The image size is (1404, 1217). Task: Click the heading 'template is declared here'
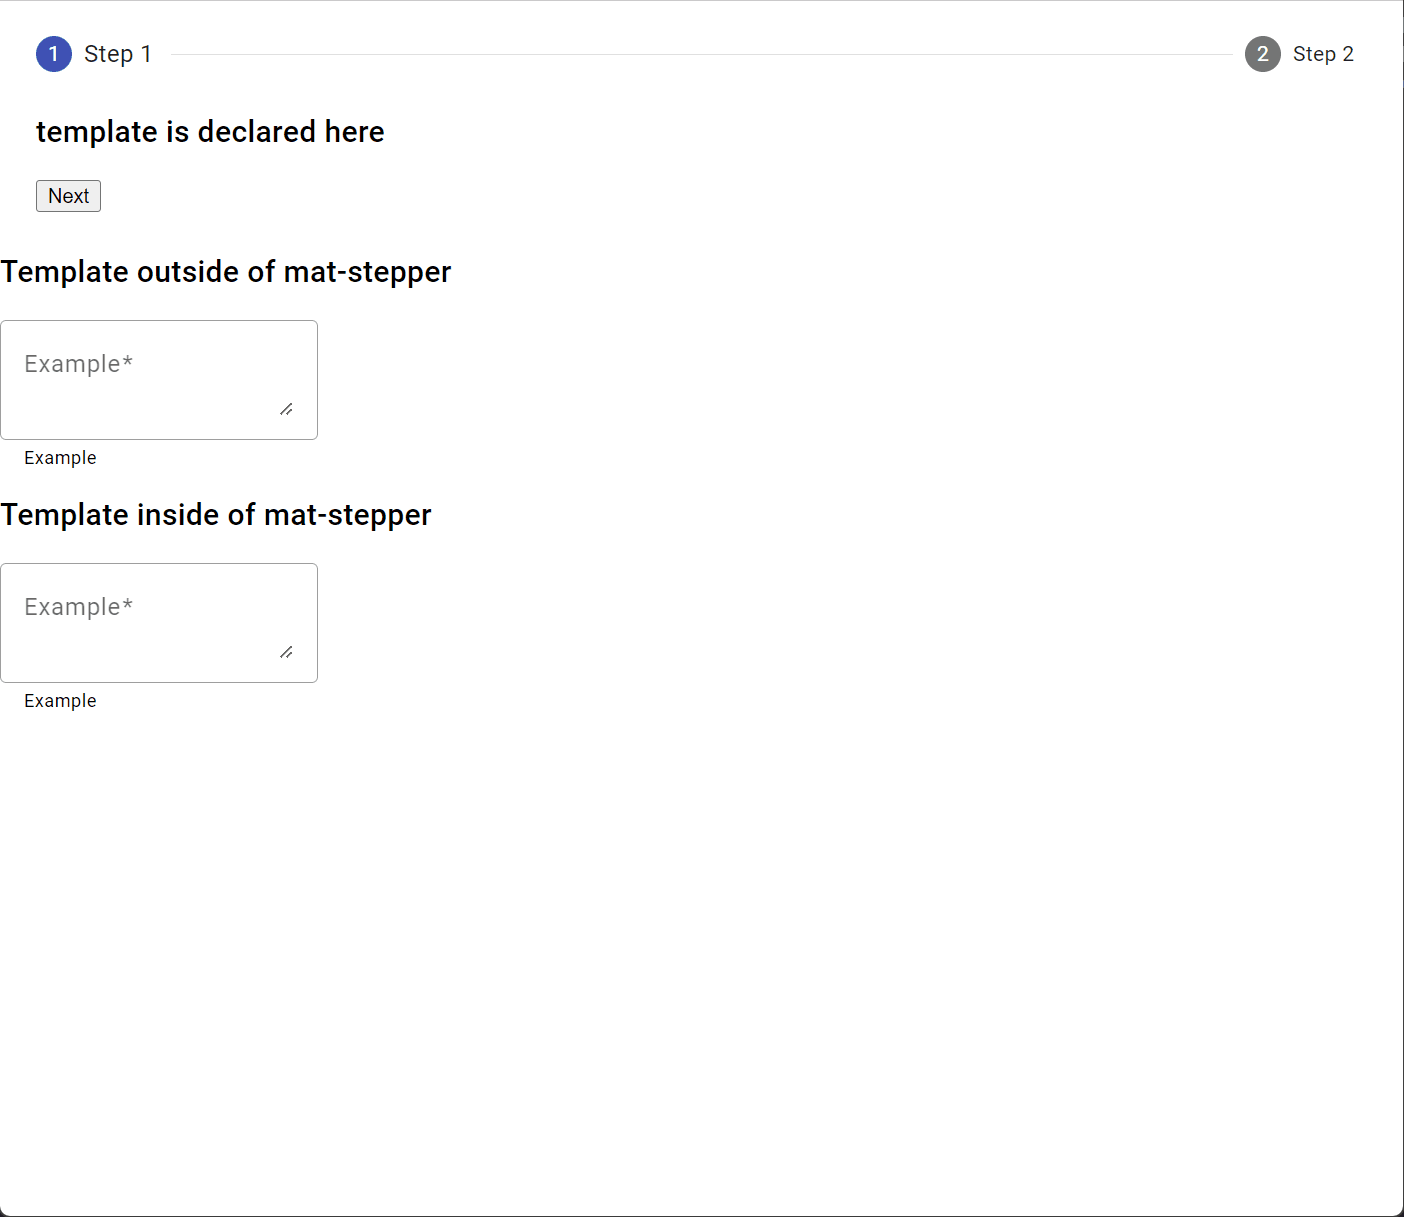tap(210, 131)
